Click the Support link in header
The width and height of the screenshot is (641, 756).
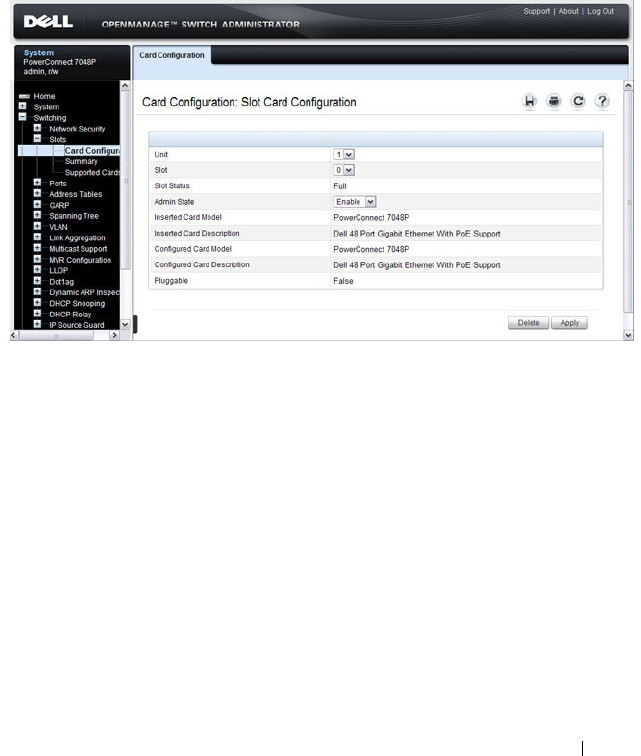click(x=536, y=11)
